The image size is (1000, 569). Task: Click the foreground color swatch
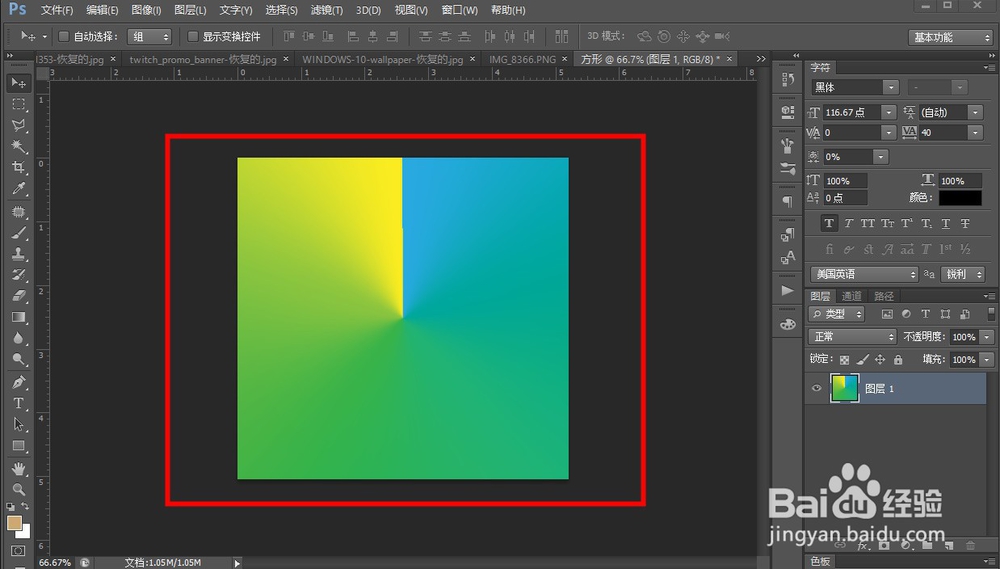coord(14,523)
